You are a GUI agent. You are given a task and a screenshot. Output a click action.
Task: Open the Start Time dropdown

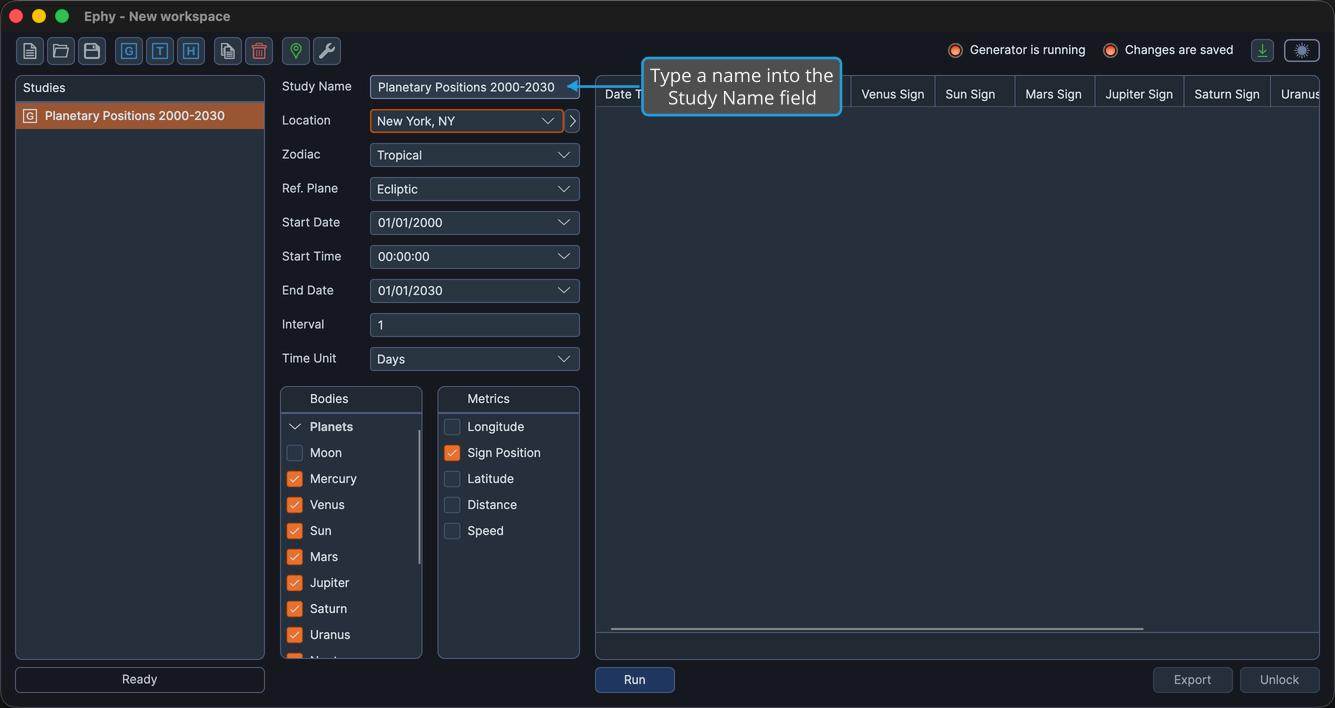(474, 257)
